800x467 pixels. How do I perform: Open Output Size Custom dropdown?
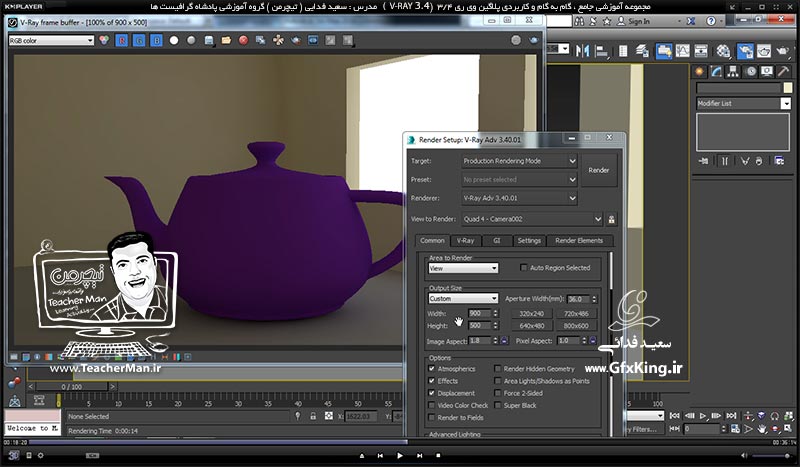(x=463, y=299)
